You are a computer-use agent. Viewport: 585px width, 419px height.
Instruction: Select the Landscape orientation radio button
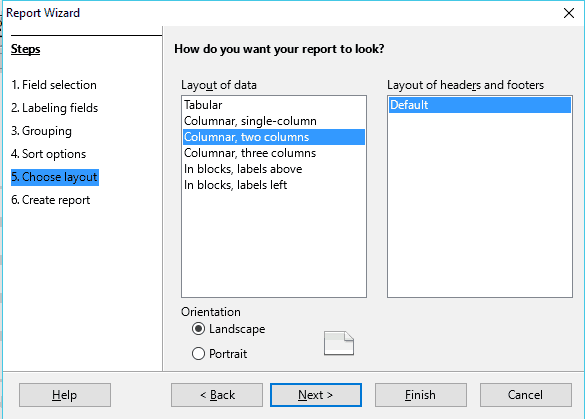click(198, 329)
